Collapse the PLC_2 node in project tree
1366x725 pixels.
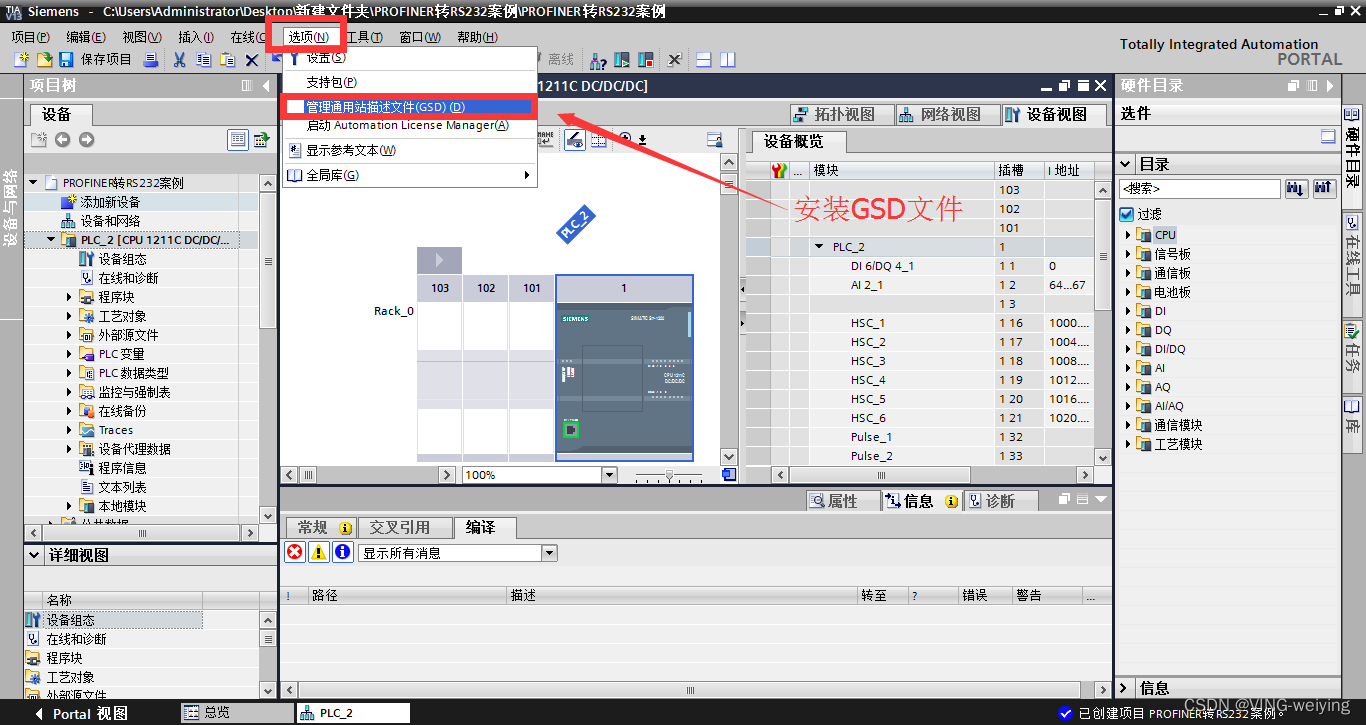(x=52, y=240)
